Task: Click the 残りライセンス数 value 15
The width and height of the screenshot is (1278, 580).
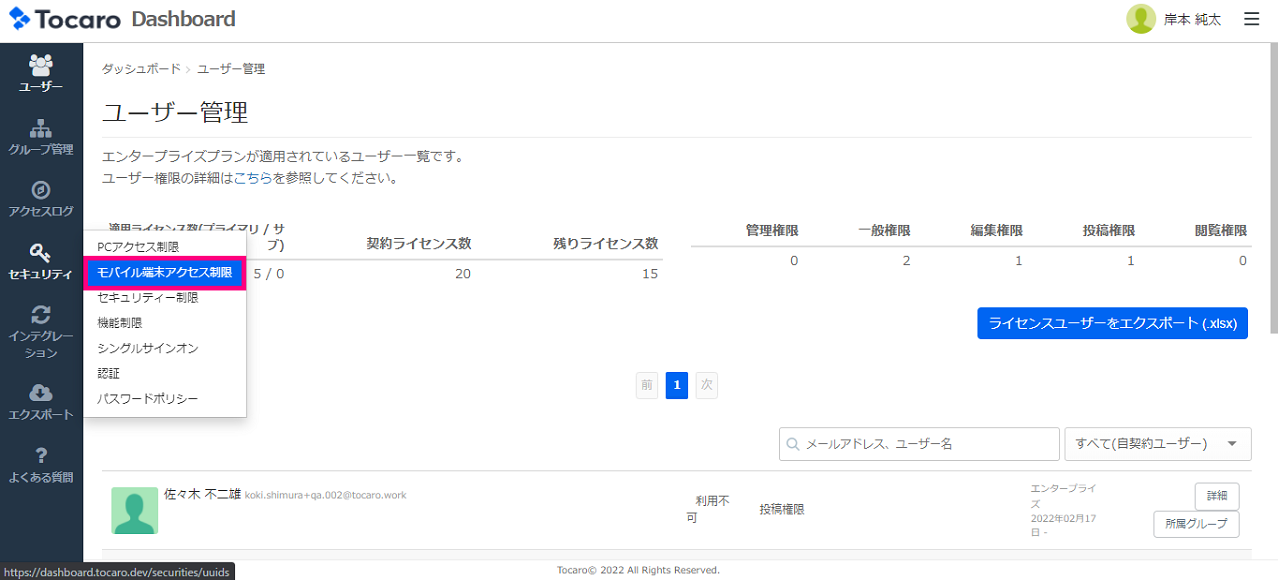Action: (650, 274)
